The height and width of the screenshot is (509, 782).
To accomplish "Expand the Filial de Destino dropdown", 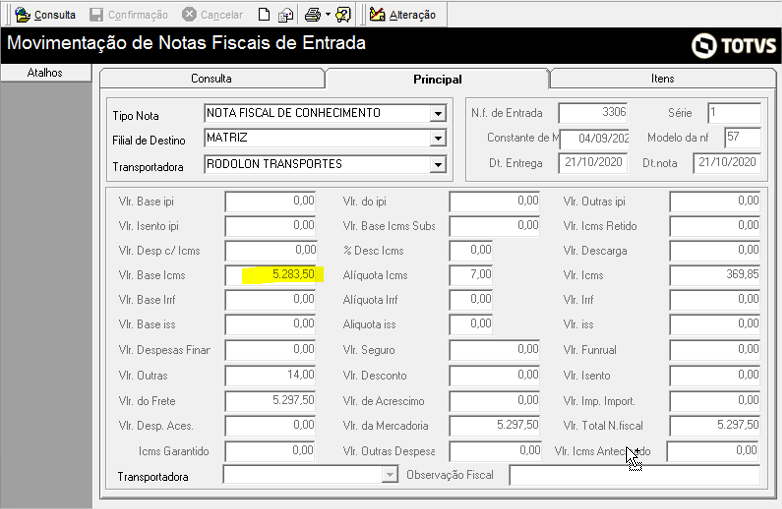I will click(438, 138).
